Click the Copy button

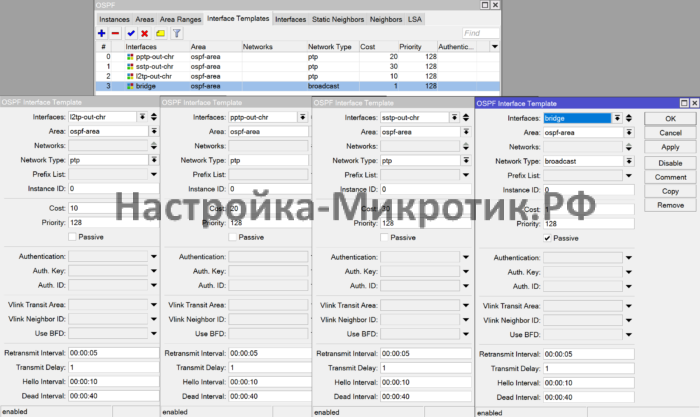pyautogui.click(x=670, y=191)
